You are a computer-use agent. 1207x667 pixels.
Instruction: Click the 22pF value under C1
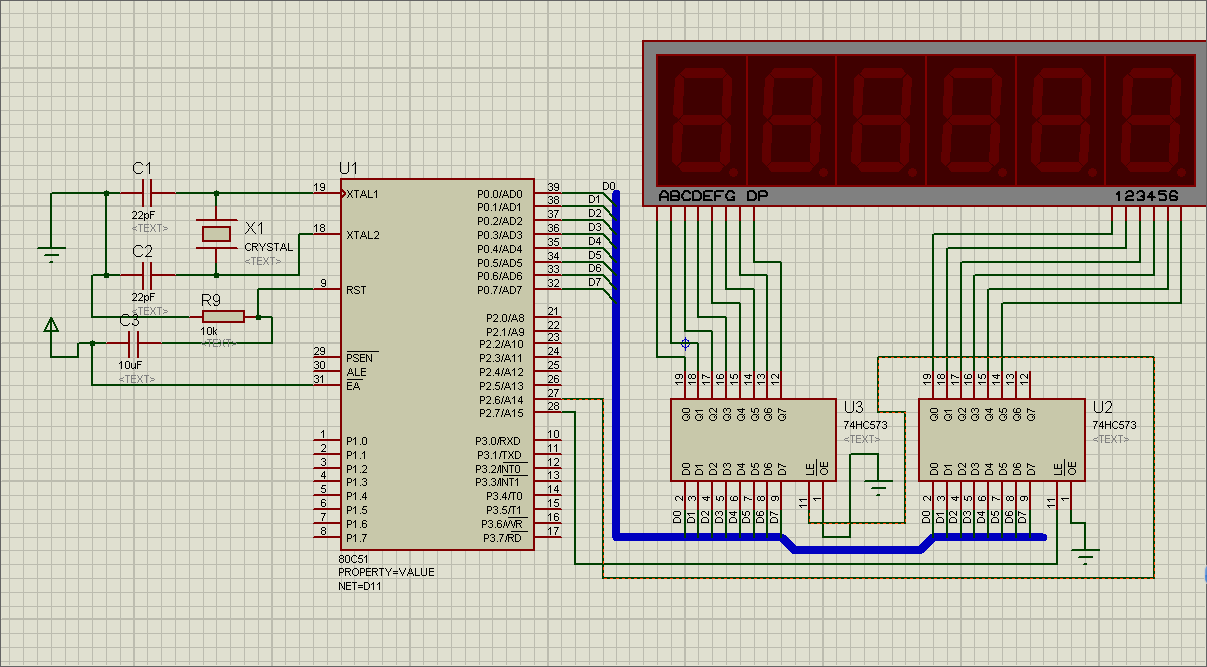pyautogui.click(x=143, y=215)
